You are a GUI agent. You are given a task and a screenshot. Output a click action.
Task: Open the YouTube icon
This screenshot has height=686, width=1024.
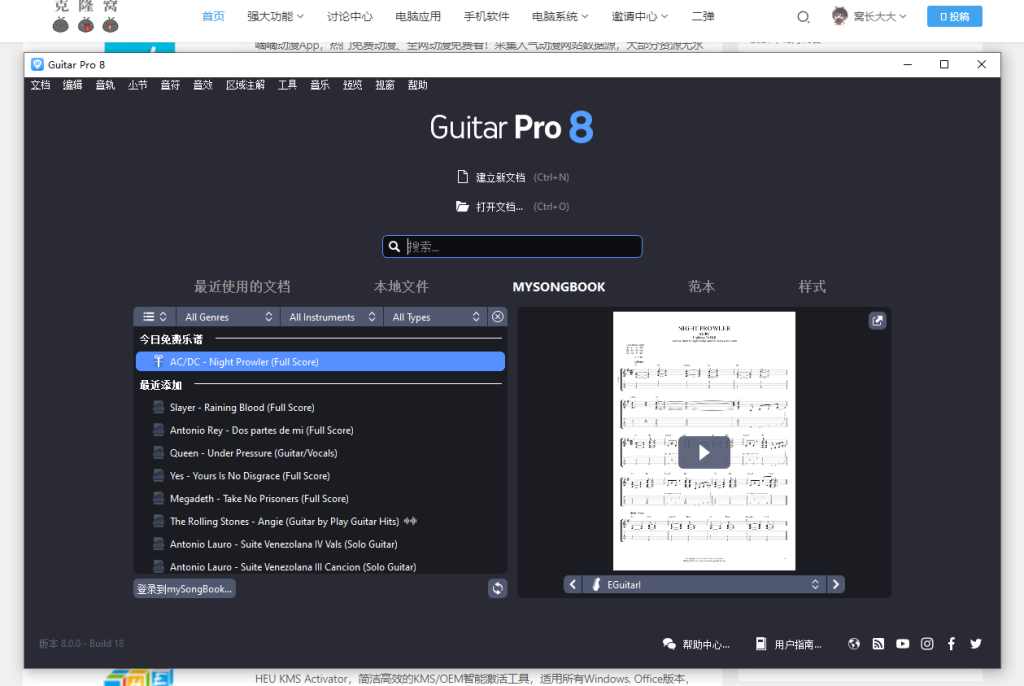[903, 644]
